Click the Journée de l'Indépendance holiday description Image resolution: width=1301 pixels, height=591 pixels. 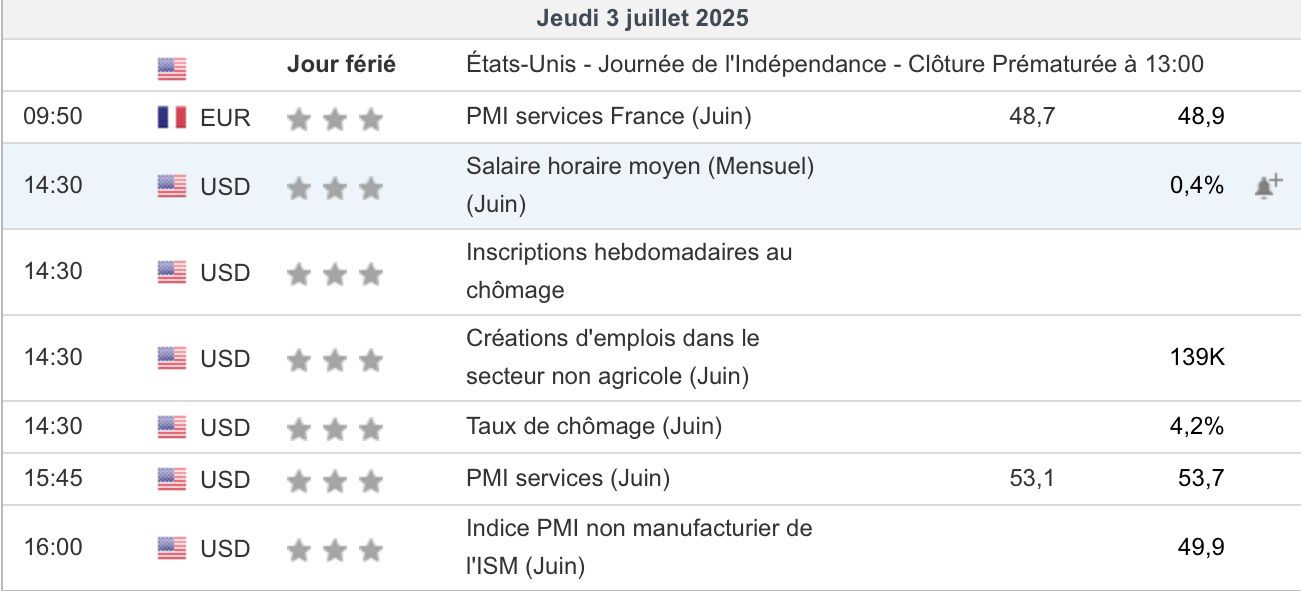pos(834,65)
